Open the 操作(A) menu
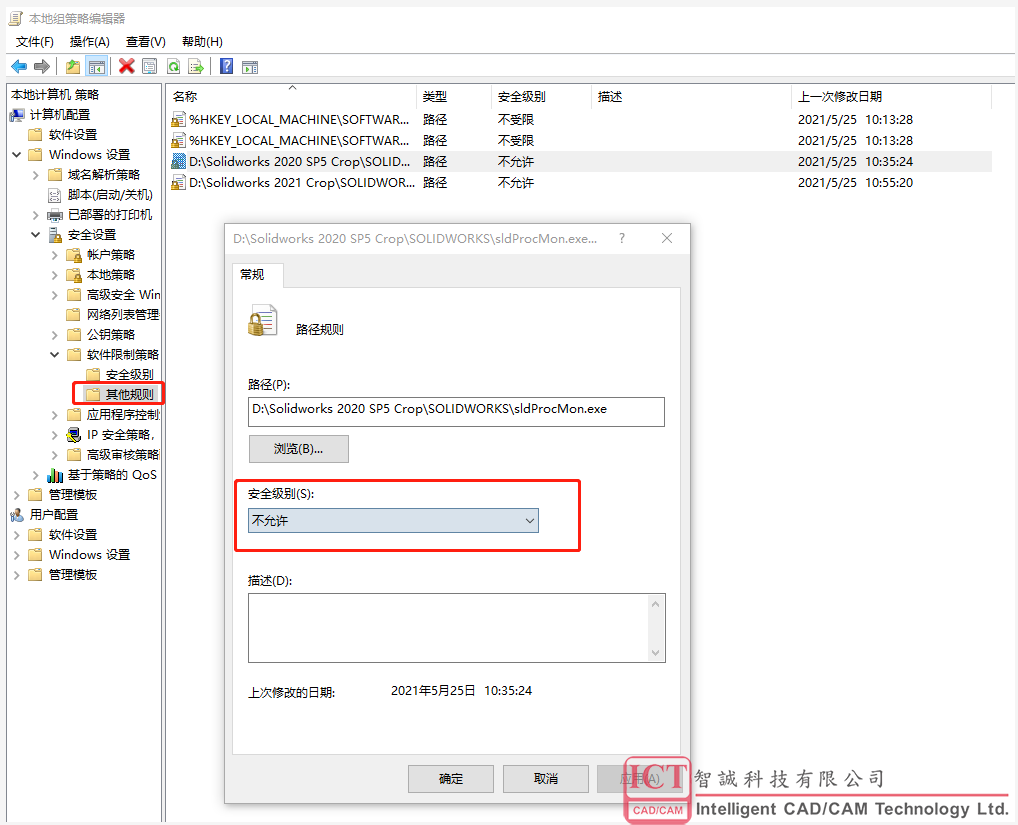This screenshot has width=1018, height=825. click(x=90, y=42)
